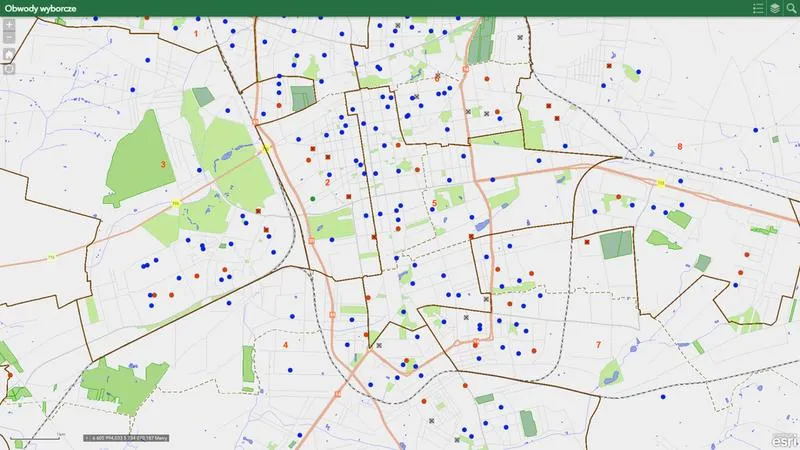The image size is (800, 450).
Task: Select district label 5 on the map
Action: click(x=434, y=203)
